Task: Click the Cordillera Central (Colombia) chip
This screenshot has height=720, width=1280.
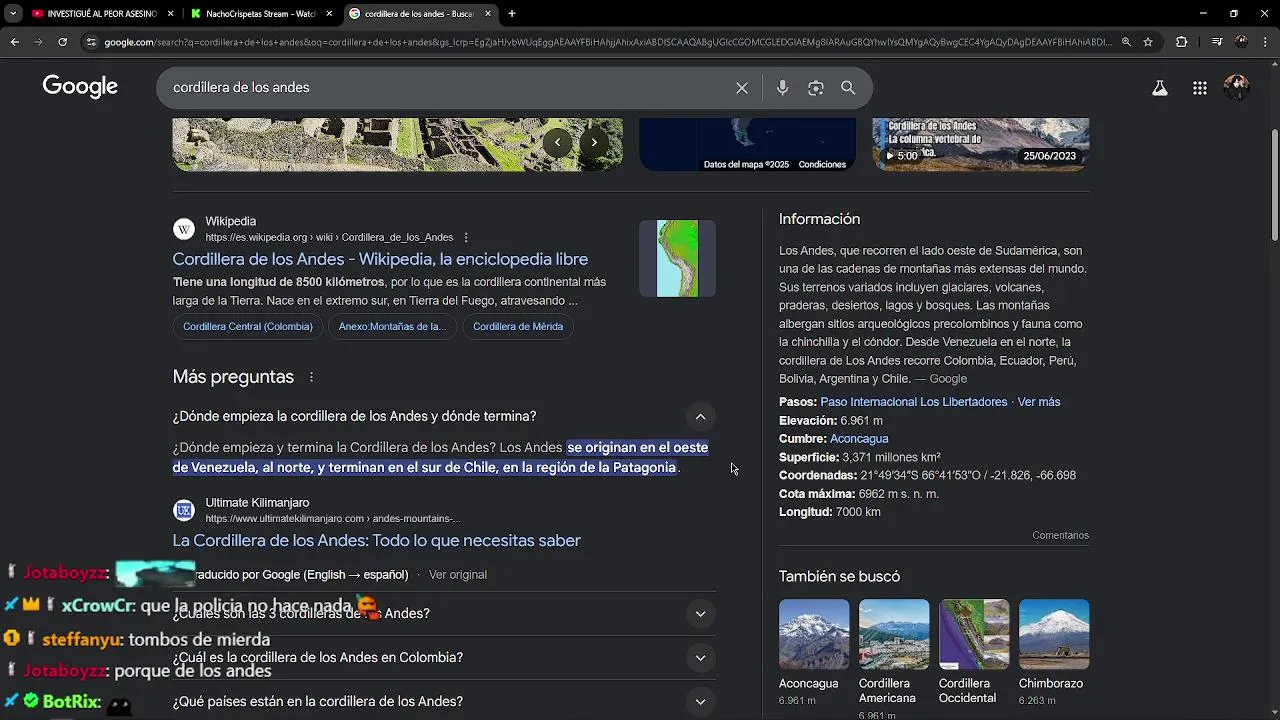Action: pyautogui.click(x=248, y=326)
